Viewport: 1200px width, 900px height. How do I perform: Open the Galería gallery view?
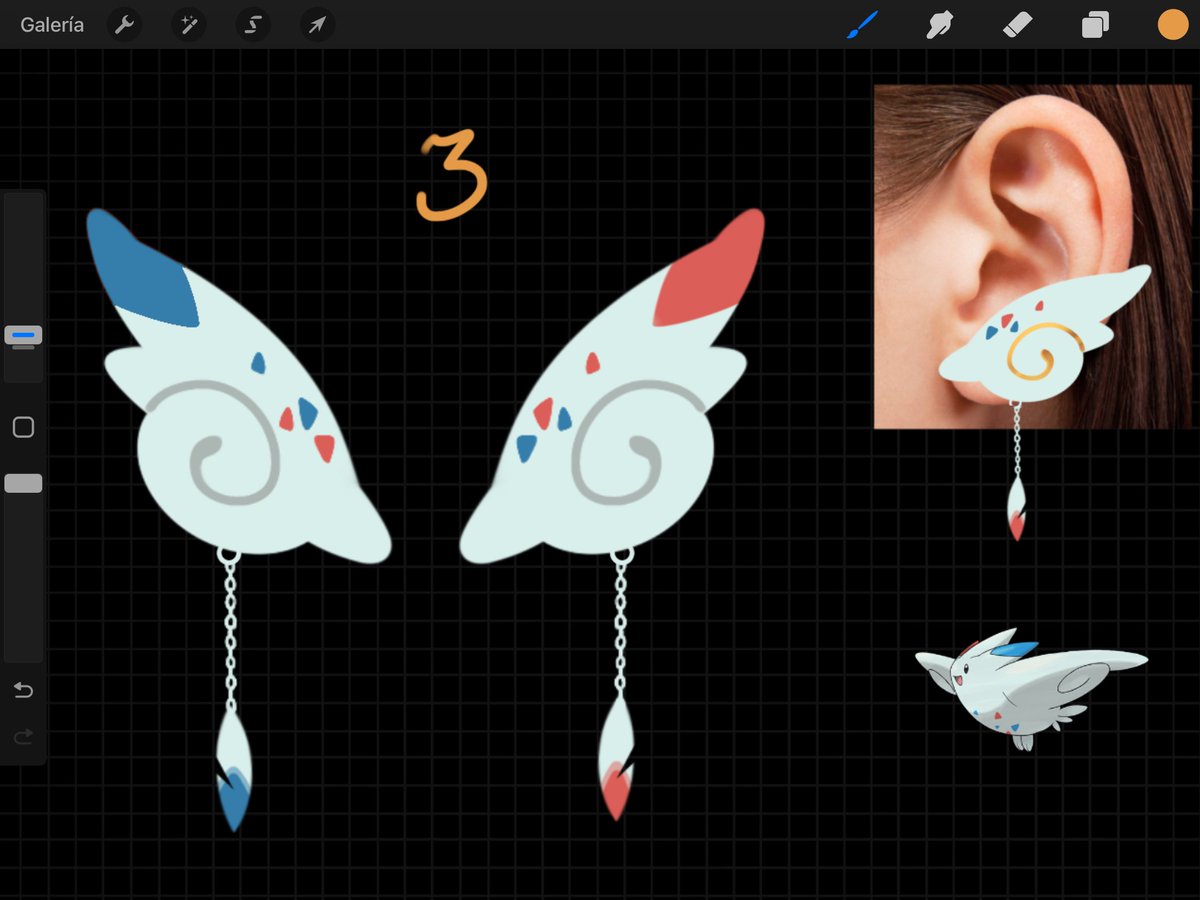click(x=52, y=25)
